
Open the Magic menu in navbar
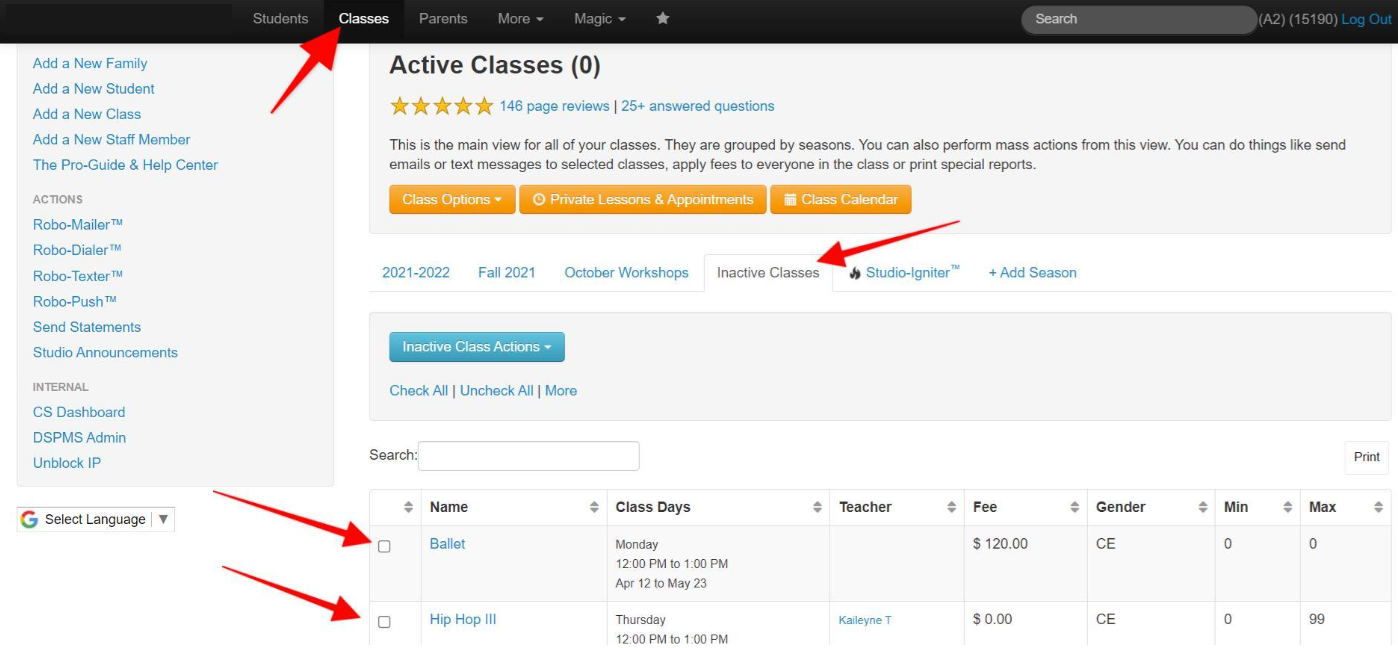pos(600,19)
